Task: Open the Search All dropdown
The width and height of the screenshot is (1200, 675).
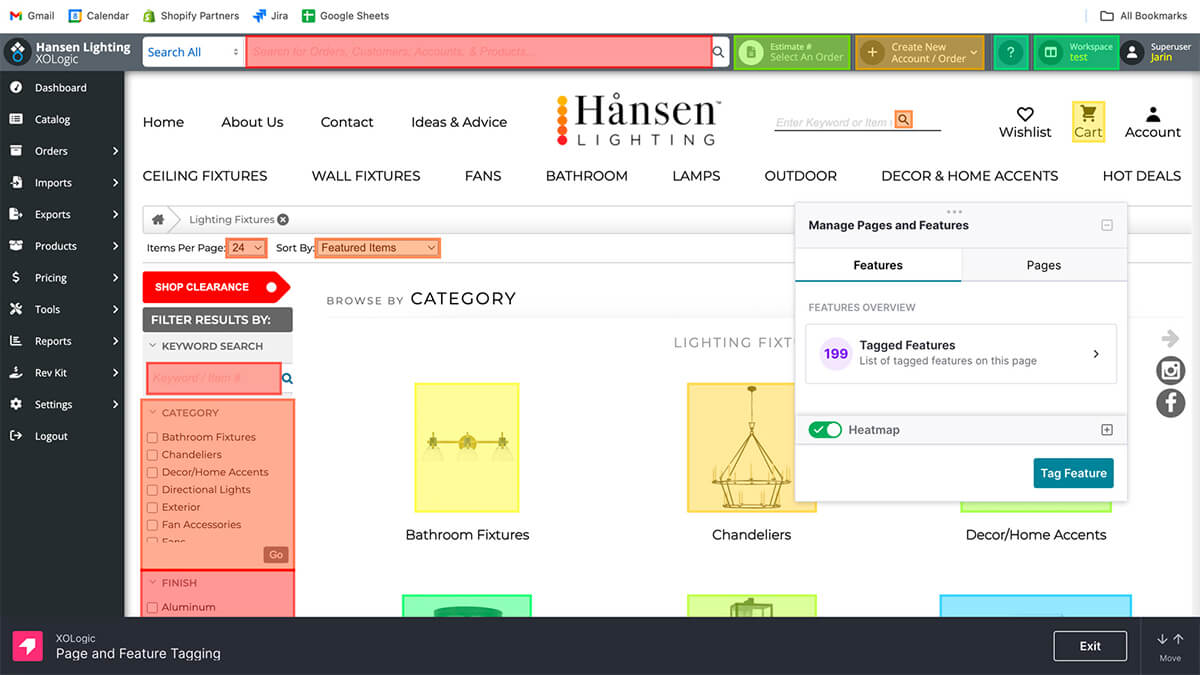Action: 194,53
